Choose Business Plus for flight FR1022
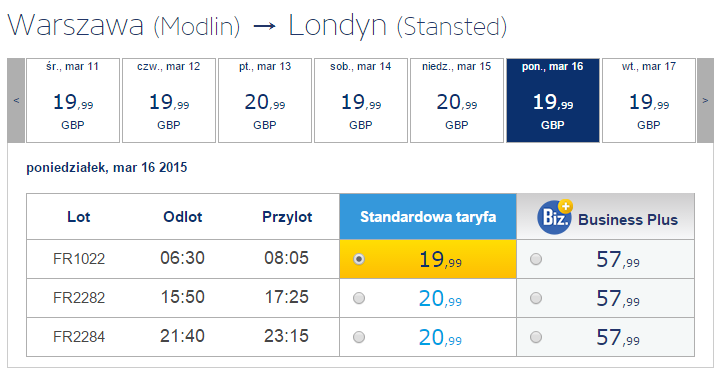 click(x=536, y=259)
